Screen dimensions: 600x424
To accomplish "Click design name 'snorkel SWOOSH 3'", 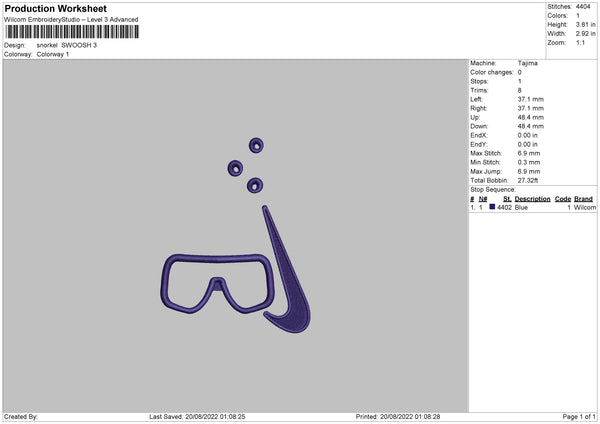I will pyautogui.click(x=67, y=45).
